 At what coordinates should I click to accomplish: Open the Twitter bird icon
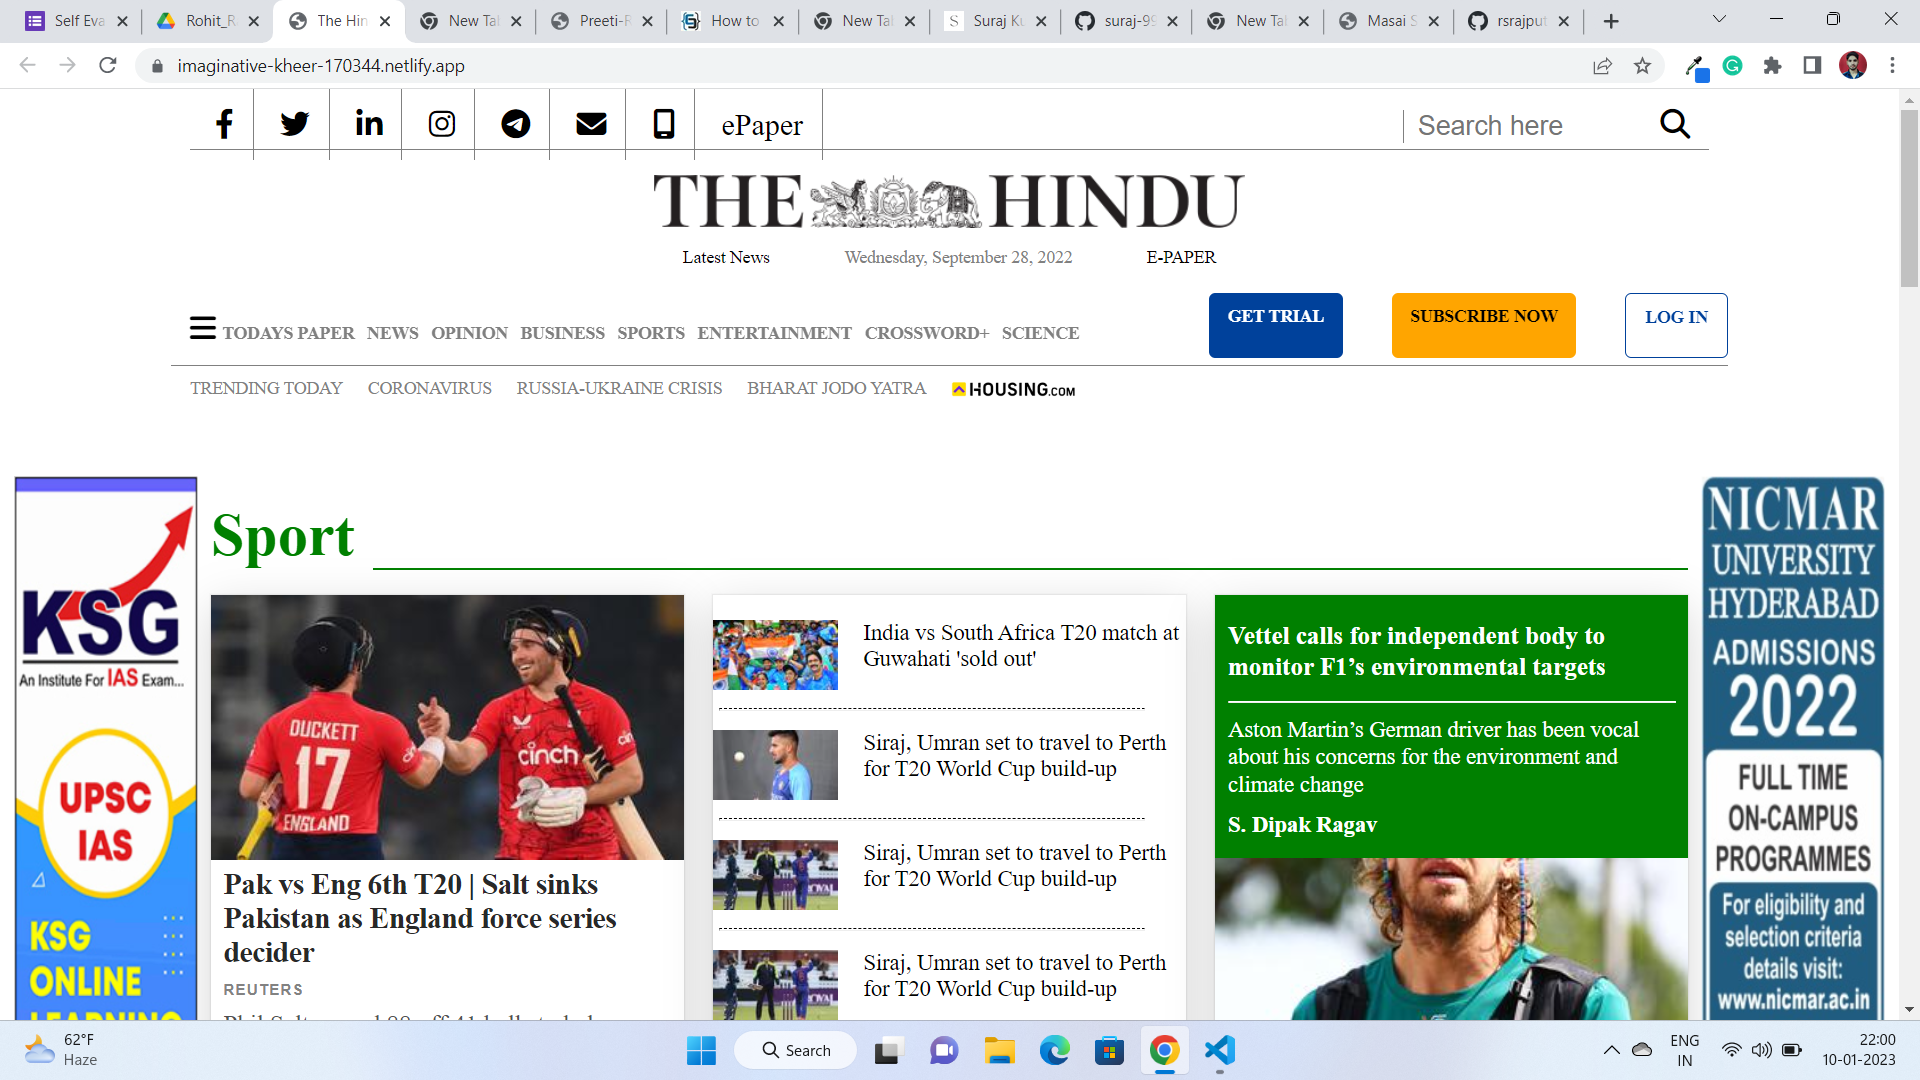(294, 124)
